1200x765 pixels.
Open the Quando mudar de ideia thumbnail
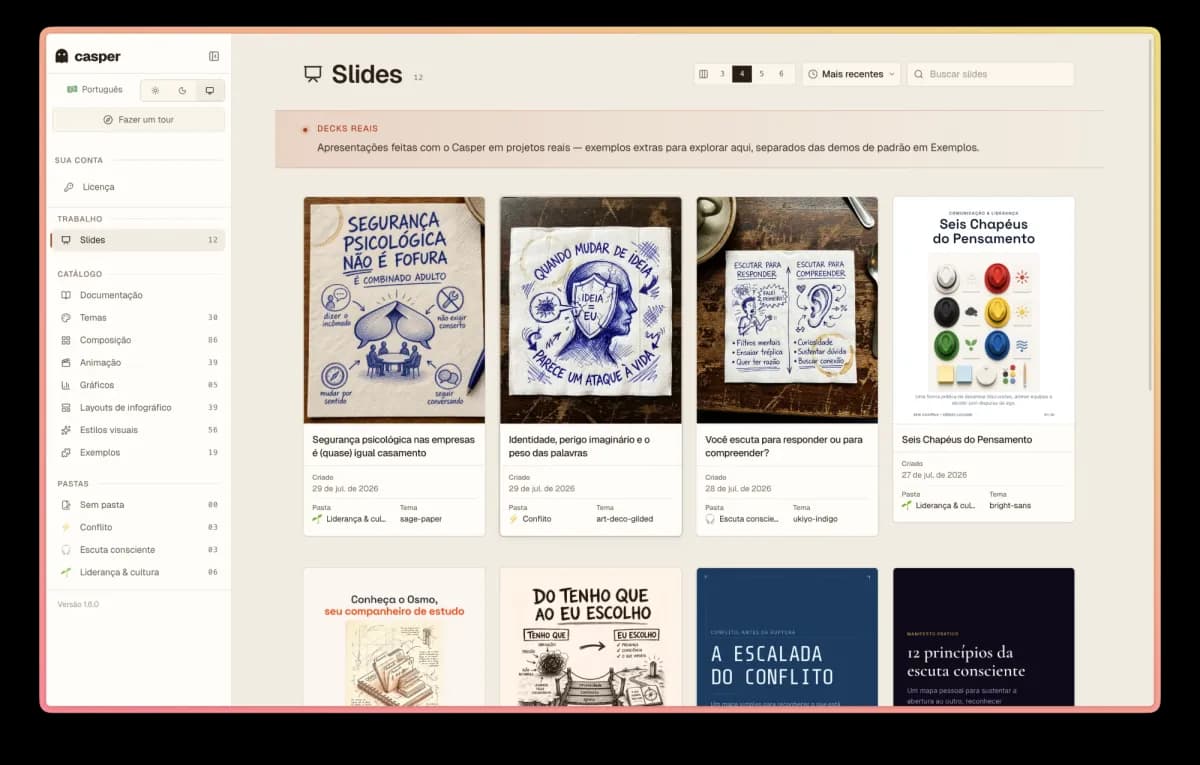click(x=591, y=310)
